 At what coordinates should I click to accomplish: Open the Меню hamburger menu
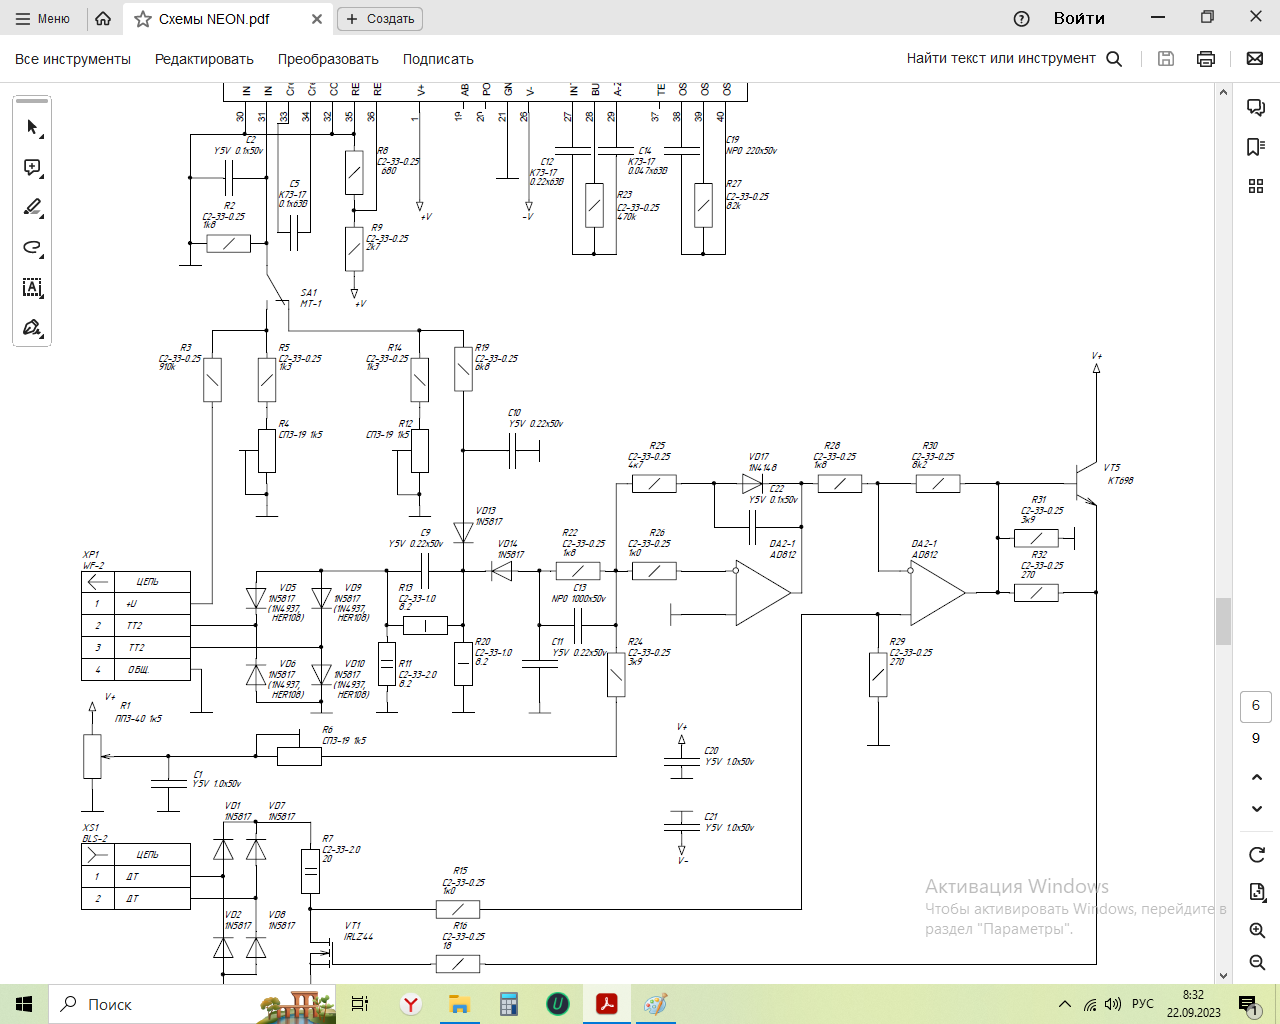(42, 19)
